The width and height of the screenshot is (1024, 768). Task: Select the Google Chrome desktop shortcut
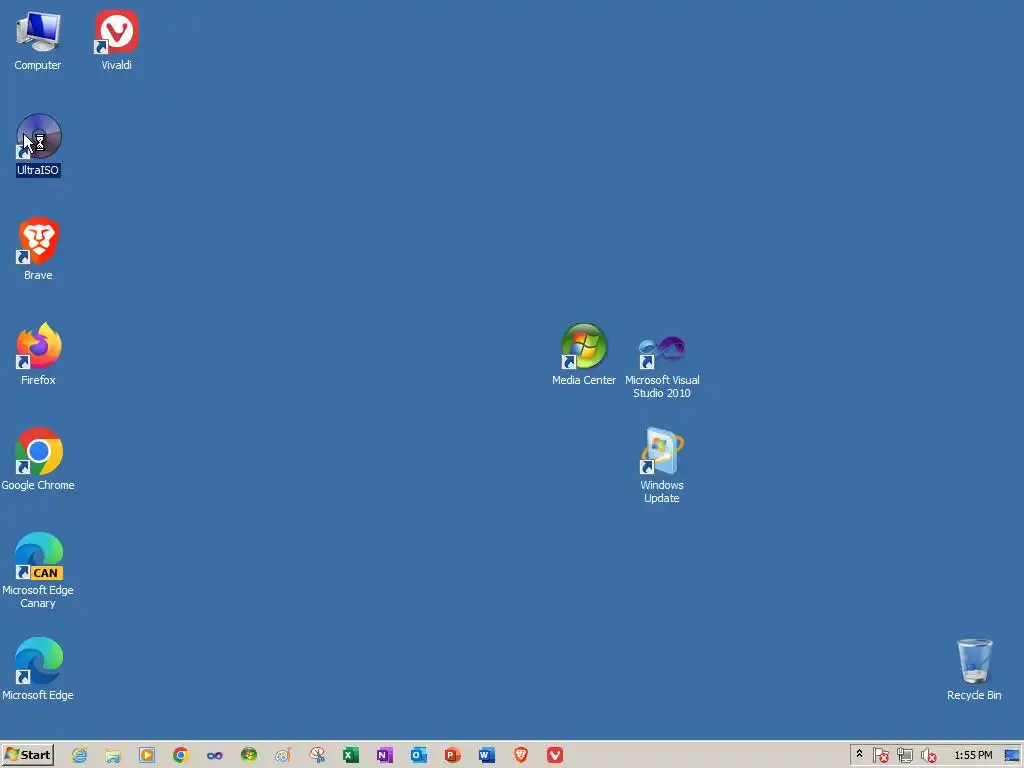tap(38, 459)
